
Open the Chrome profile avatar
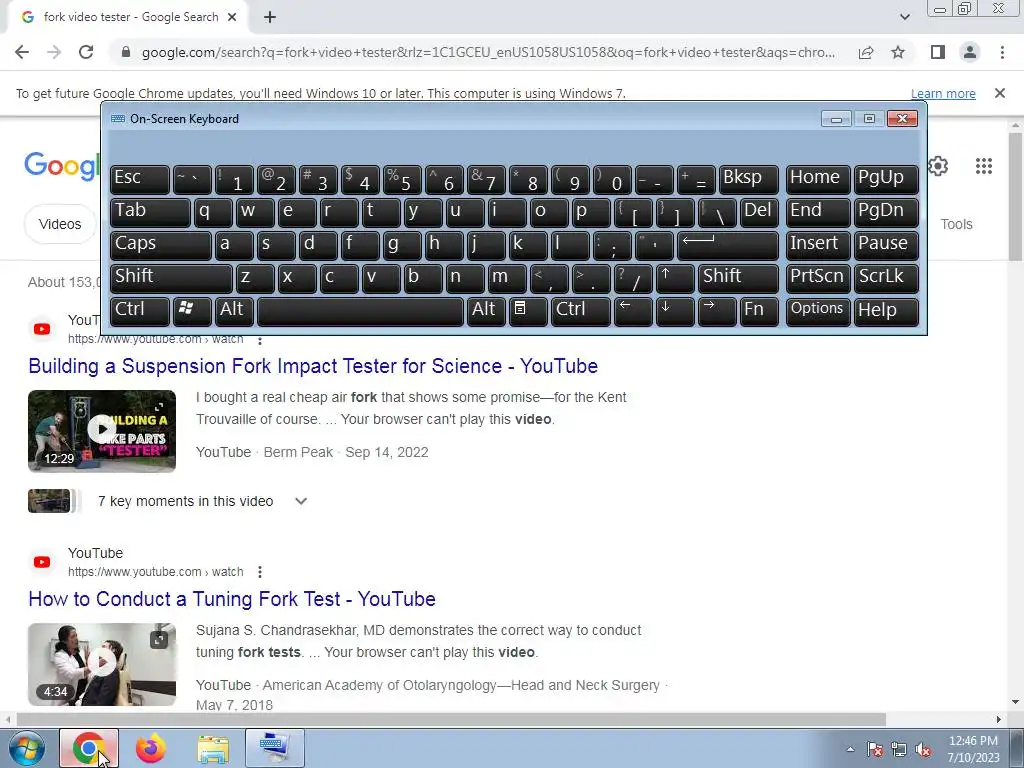[970, 52]
